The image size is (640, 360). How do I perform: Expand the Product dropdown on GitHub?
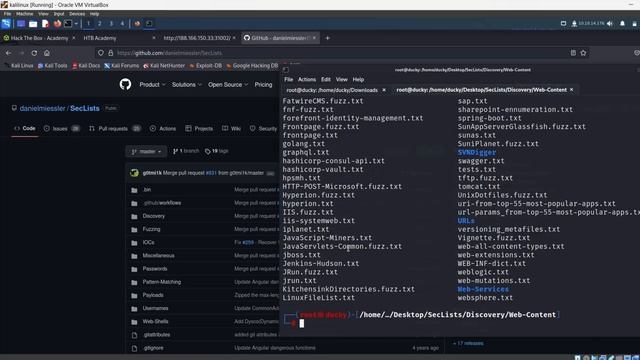pos(152,84)
